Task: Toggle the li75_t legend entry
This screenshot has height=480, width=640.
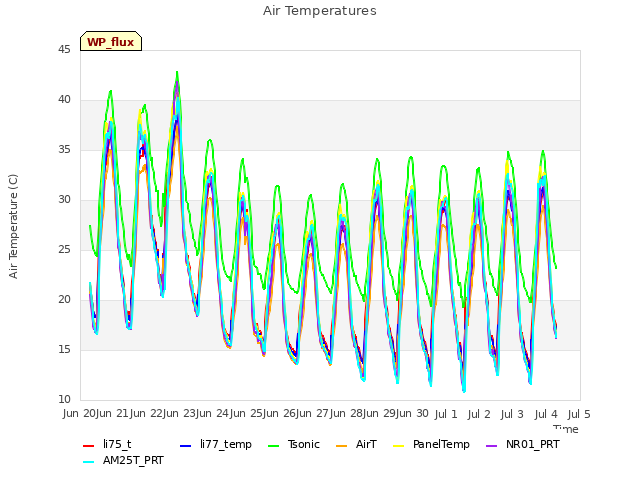Action: coord(107,444)
